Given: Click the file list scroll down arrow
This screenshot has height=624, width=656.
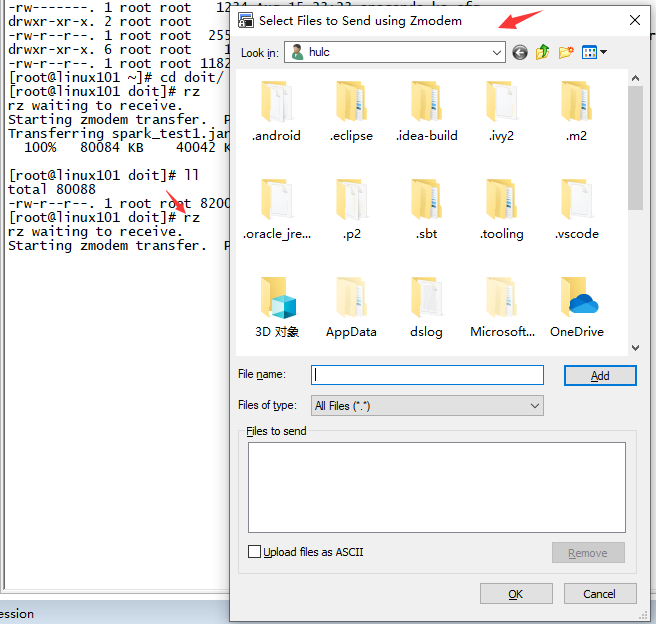Looking at the screenshot, I should coord(636,348).
